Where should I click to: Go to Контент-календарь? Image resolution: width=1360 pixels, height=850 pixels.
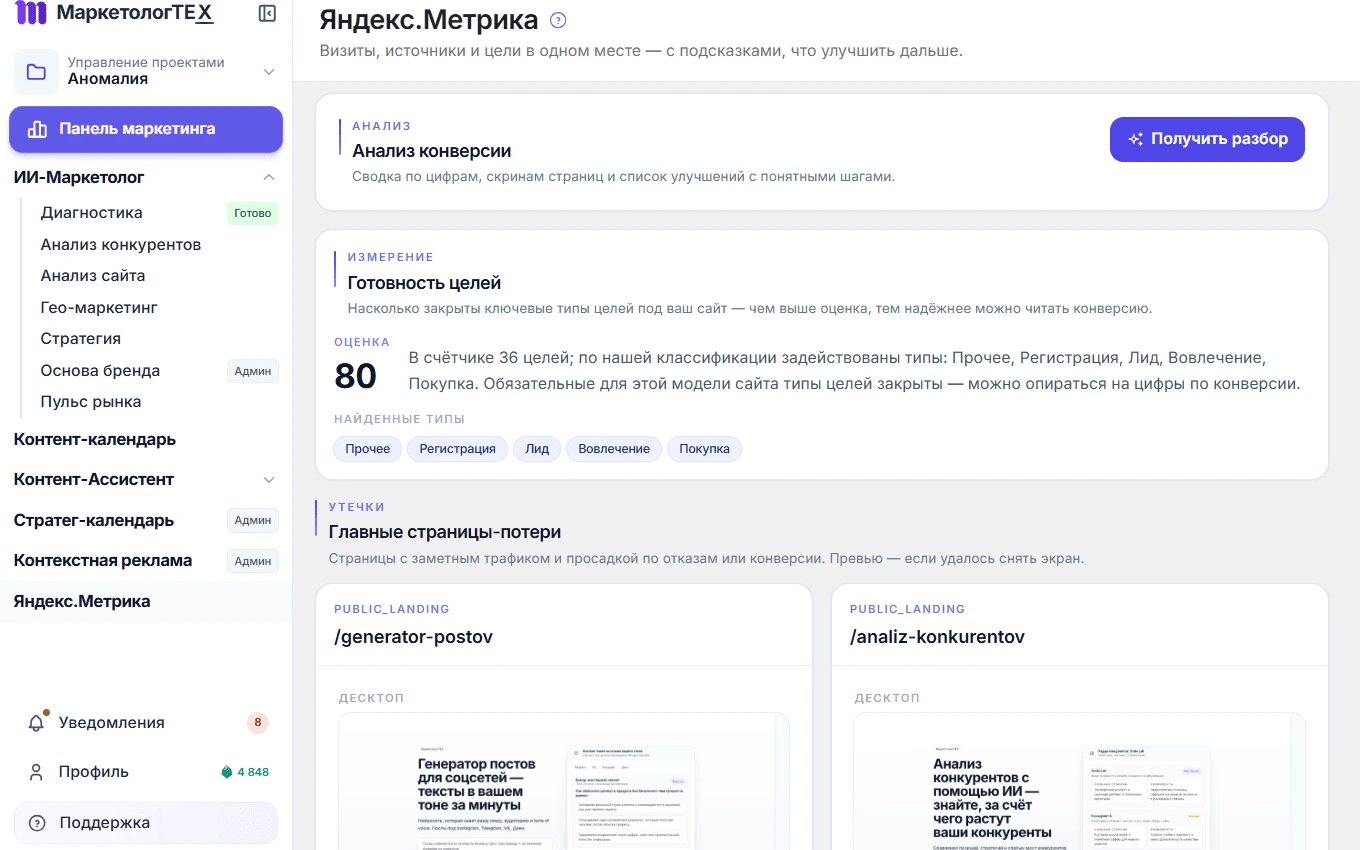[x=95, y=439]
